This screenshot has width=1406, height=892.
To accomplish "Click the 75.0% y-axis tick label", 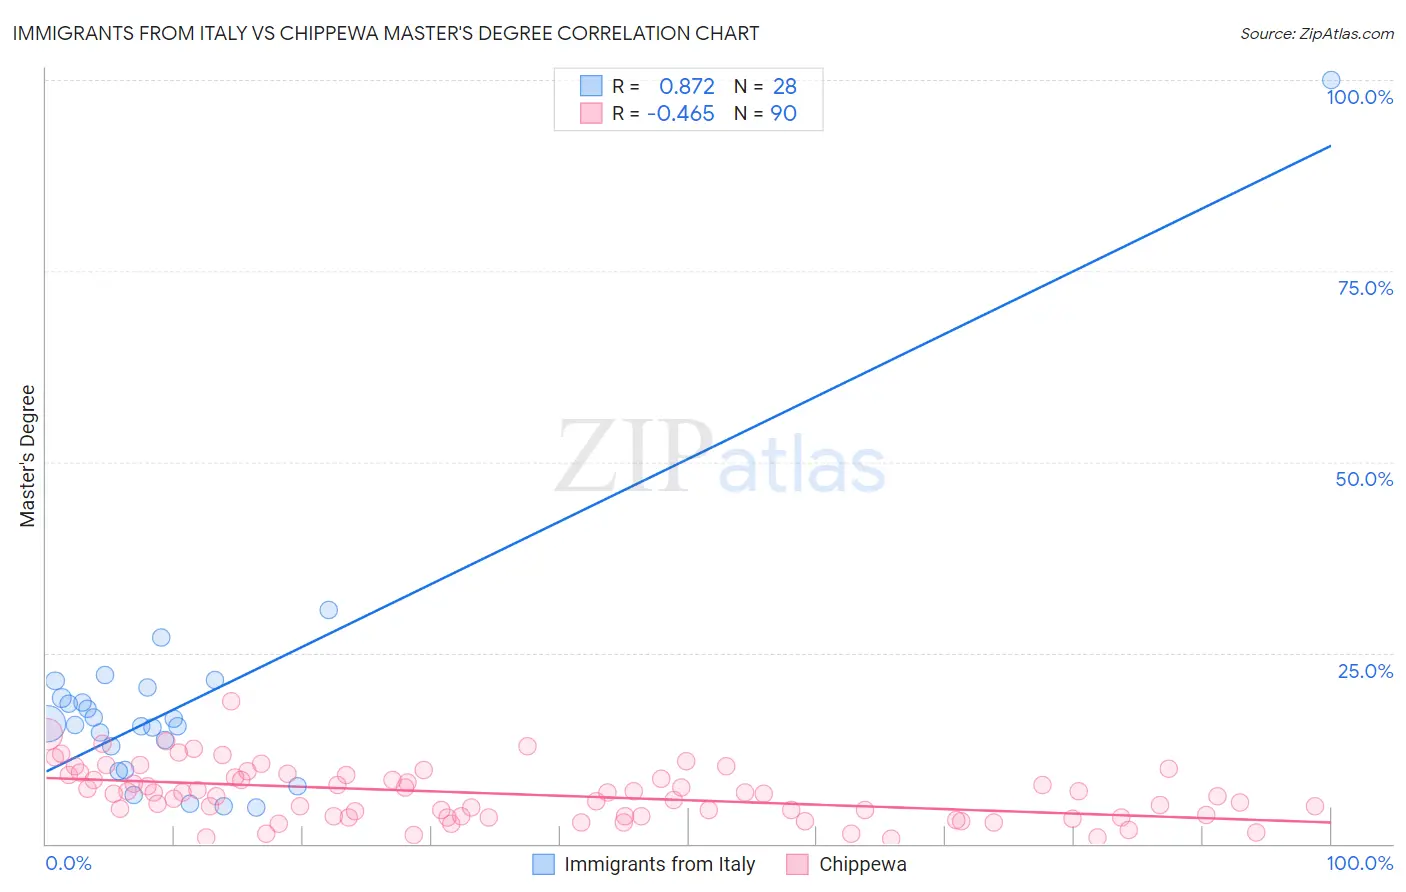I will click(1365, 288).
